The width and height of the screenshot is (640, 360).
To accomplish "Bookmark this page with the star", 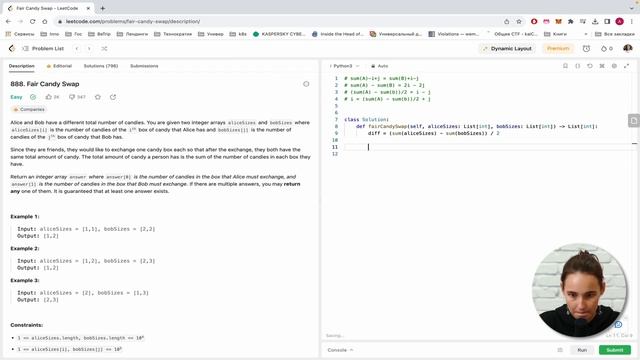I will click(x=519, y=21).
